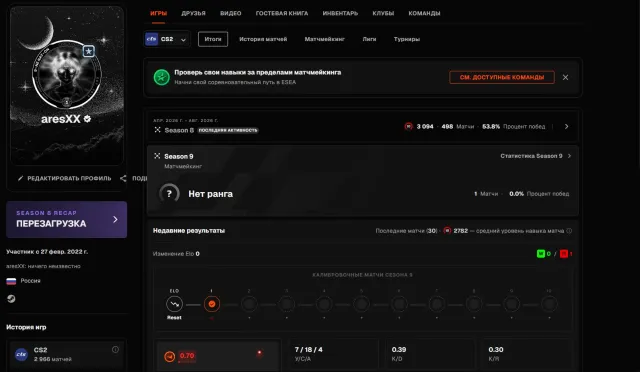Open the Лиги sub-tab
The image size is (640, 372).
pyautogui.click(x=369, y=39)
